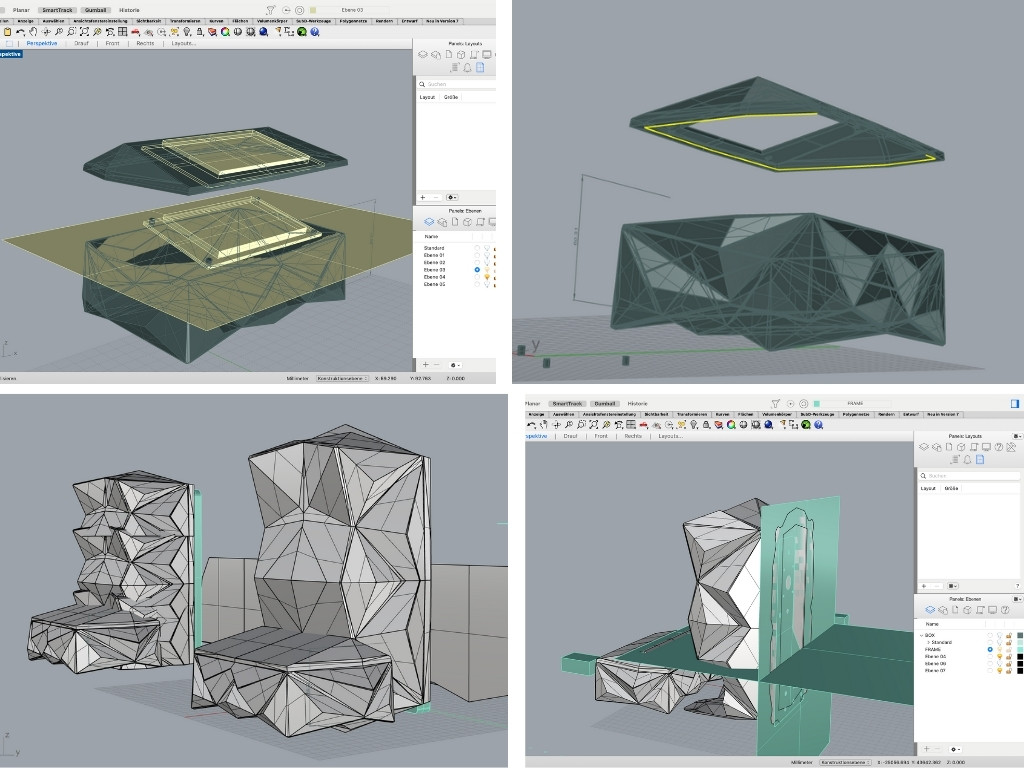Open gear options dropdown at bottom of bottom-right Ebenen panel
1024x768 pixels.
956,748
